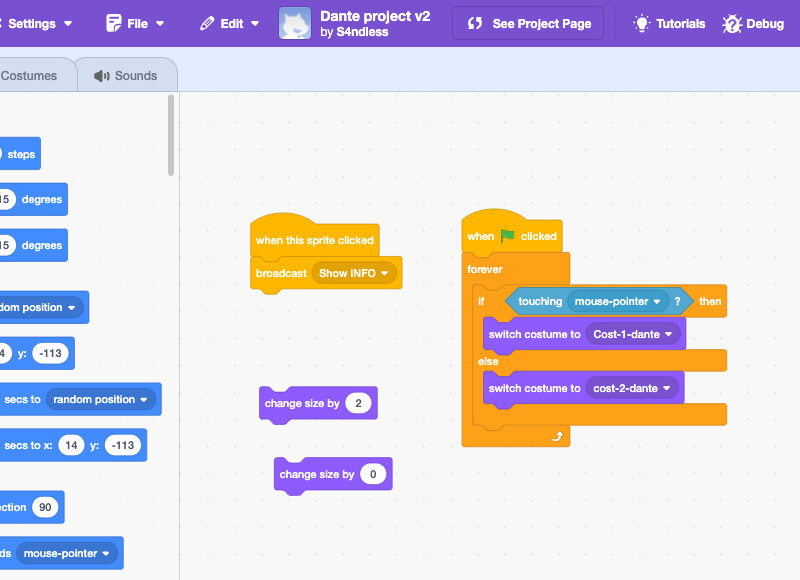Click the green flag icon in hat block
Viewport: 800px width, 580px height.
point(508,236)
